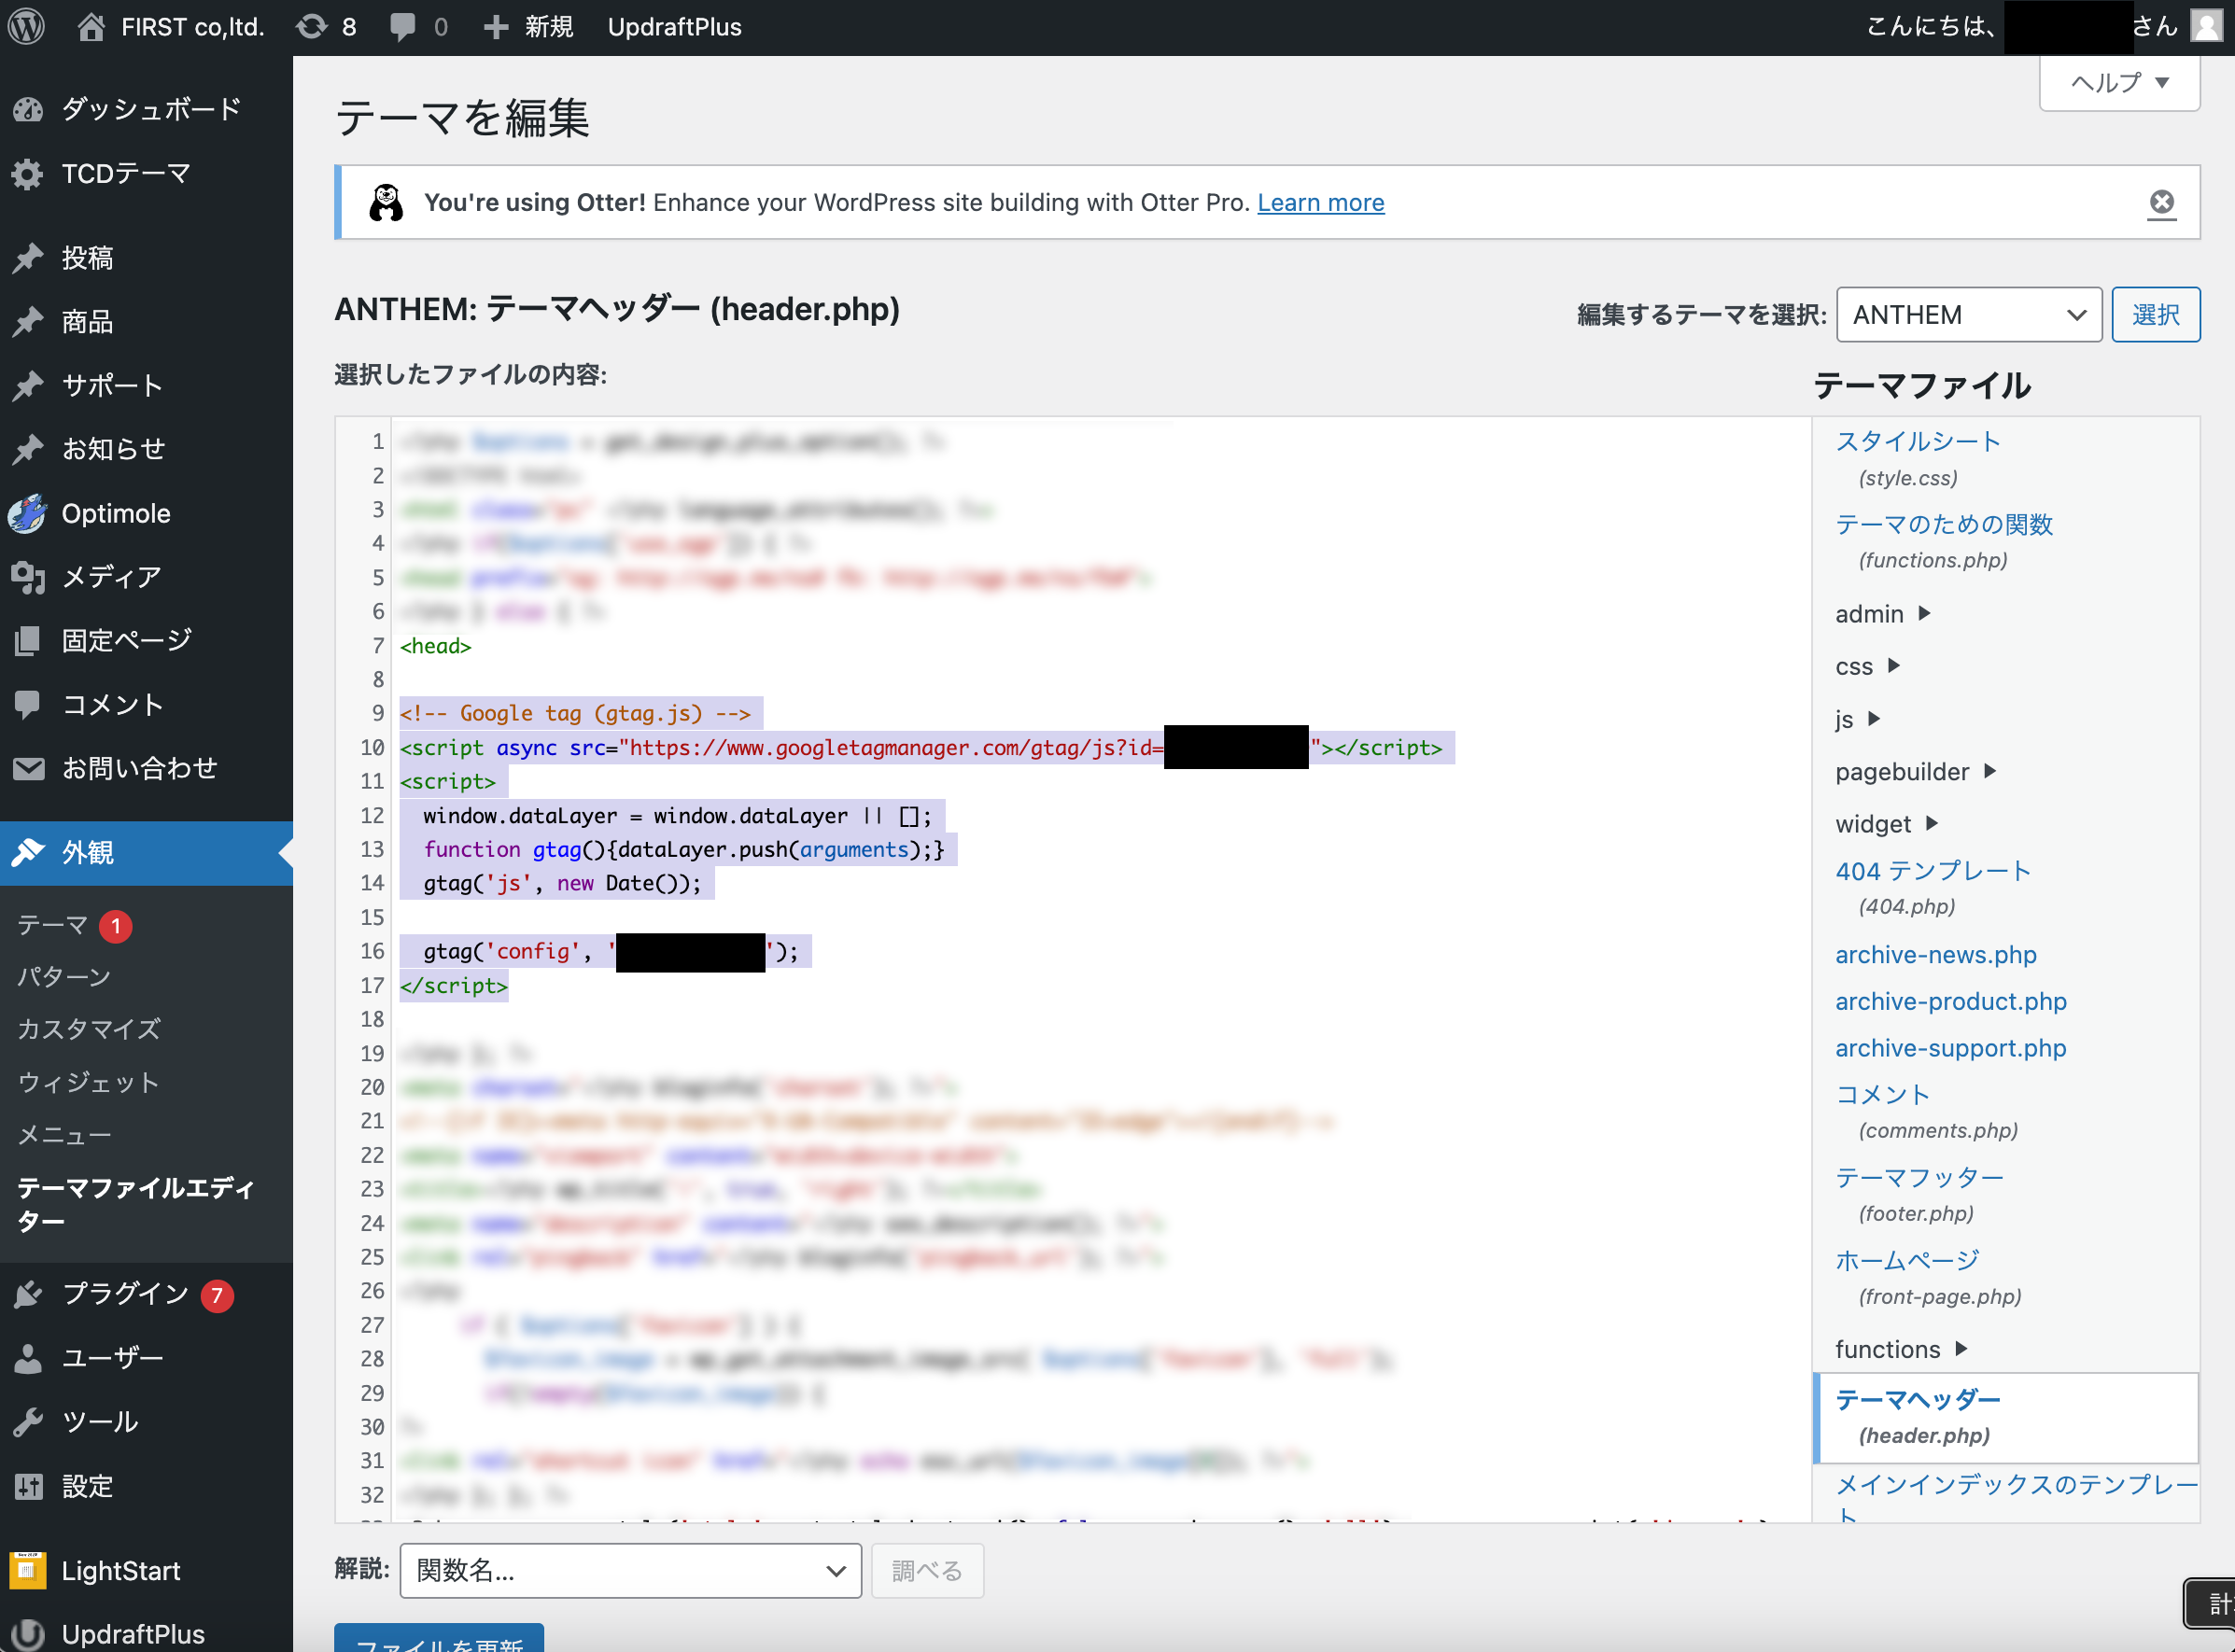Open the 外観 menu
This screenshot has width=2235, height=1652.
(146, 853)
